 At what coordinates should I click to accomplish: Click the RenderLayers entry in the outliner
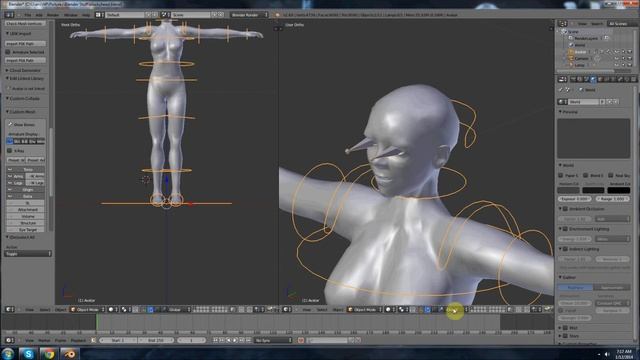point(586,38)
